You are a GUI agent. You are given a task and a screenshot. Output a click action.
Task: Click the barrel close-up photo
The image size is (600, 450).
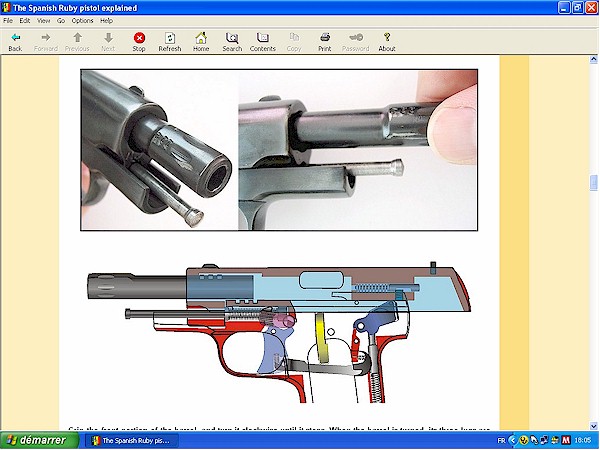(x=279, y=150)
